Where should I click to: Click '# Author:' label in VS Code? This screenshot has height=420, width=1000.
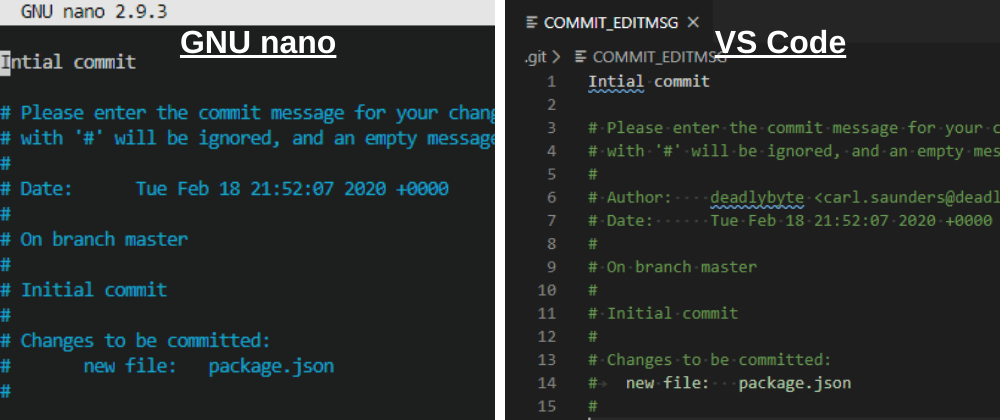click(629, 198)
